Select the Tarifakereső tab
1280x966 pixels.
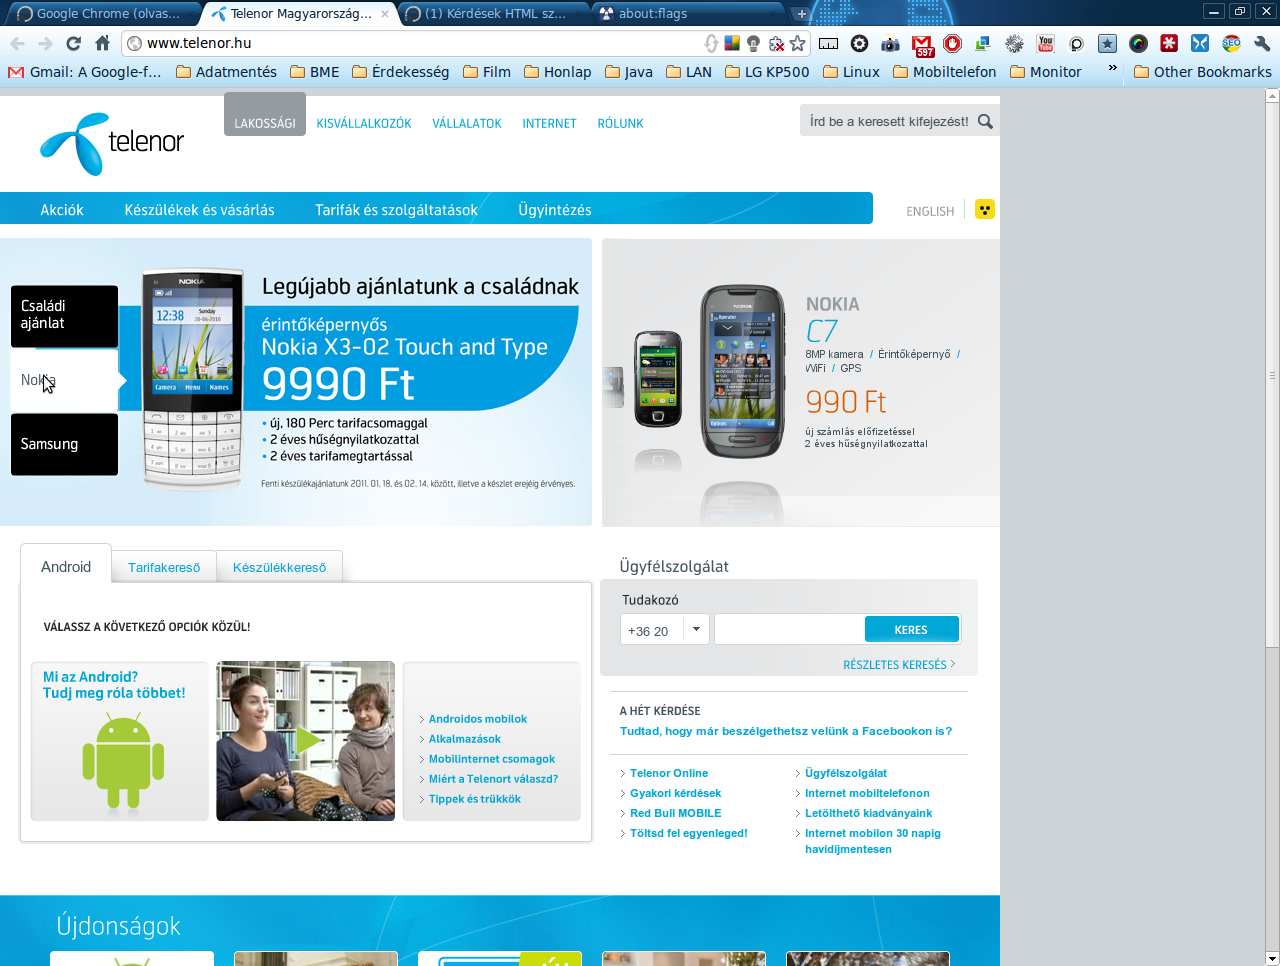[164, 567]
